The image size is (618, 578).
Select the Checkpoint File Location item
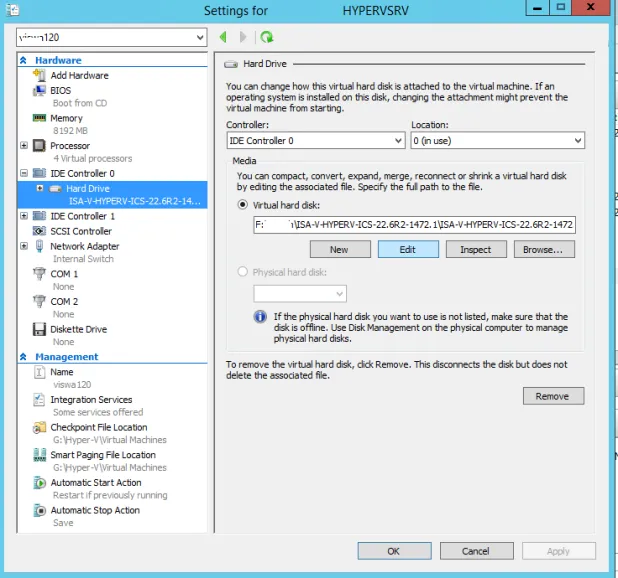pos(99,427)
